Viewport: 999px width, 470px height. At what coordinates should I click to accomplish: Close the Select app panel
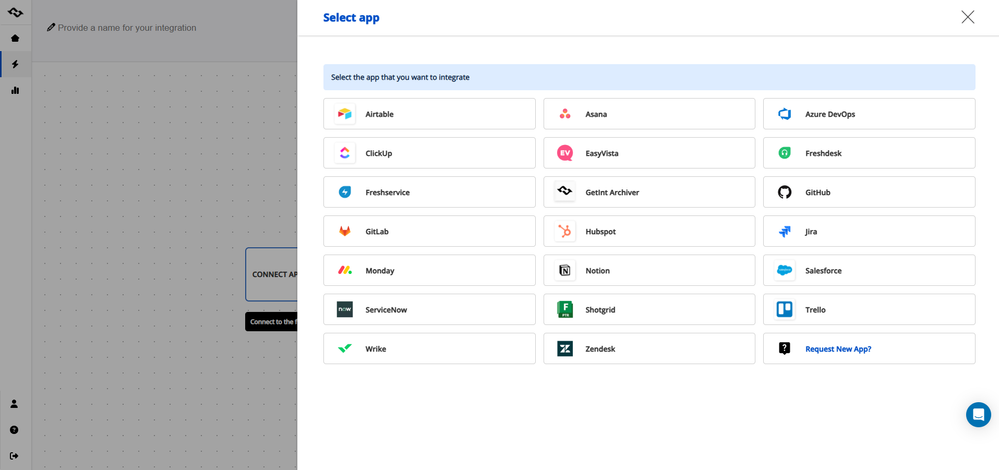pyautogui.click(x=968, y=17)
